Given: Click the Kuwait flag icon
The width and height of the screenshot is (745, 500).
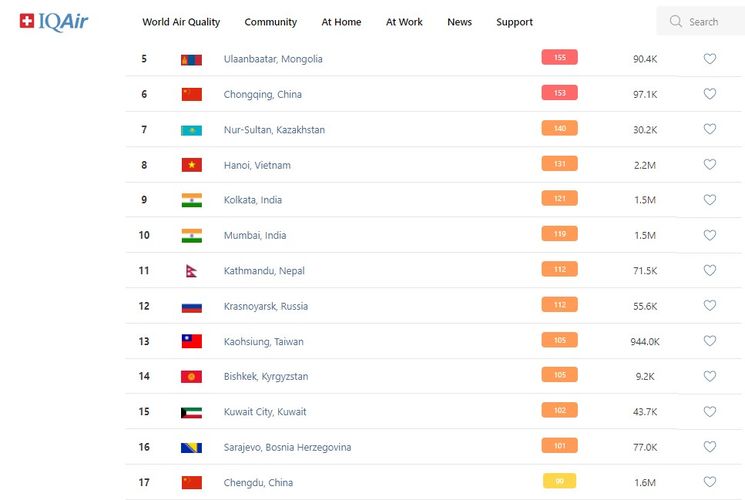Looking at the screenshot, I should [x=191, y=412].
